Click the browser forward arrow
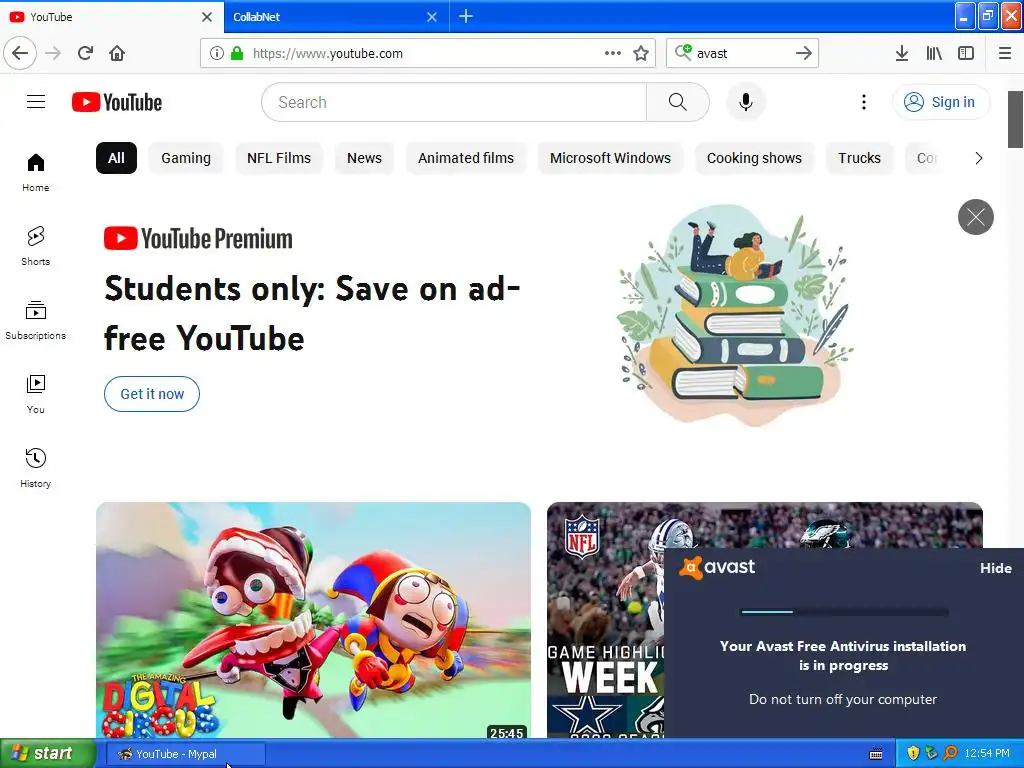This screenshot has width=1024, height=768. tap(54, 53)
